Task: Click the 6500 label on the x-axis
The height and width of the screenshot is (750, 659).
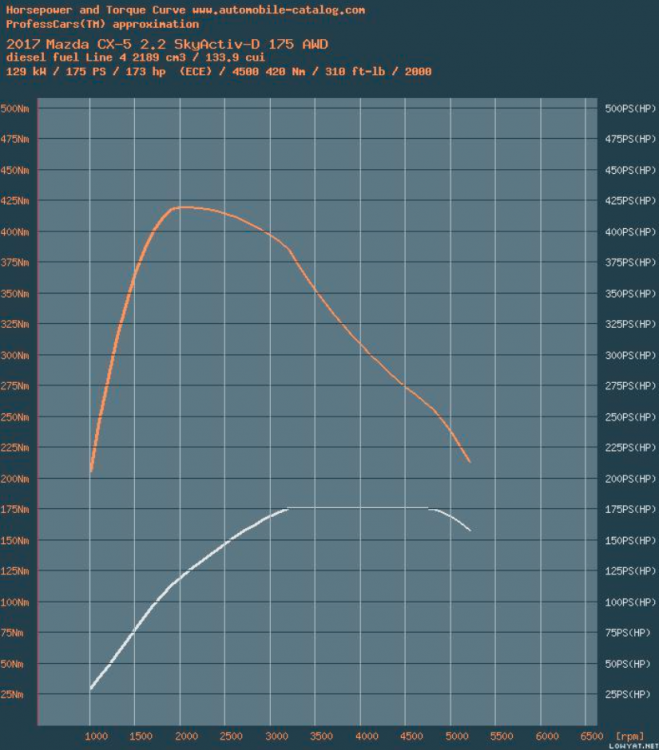Action: click(x=588, y=735)
